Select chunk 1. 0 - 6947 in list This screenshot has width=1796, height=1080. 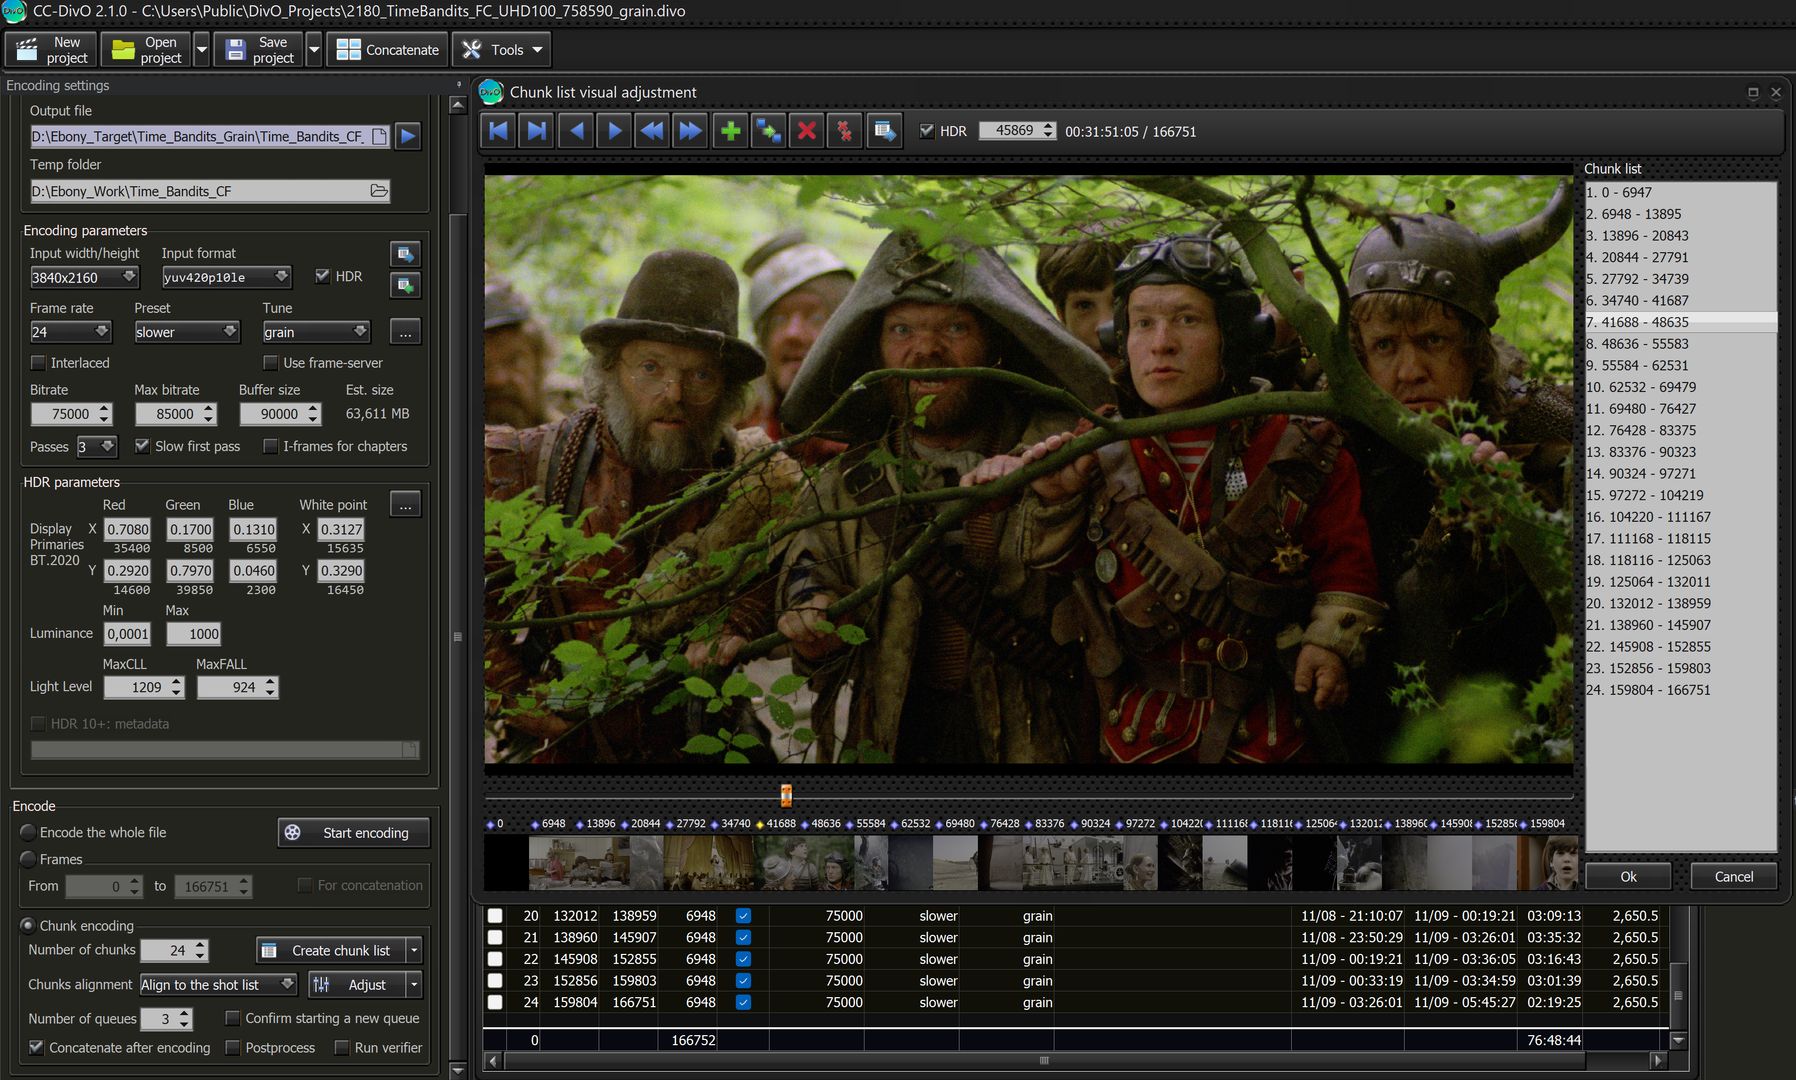[1681, 192]
